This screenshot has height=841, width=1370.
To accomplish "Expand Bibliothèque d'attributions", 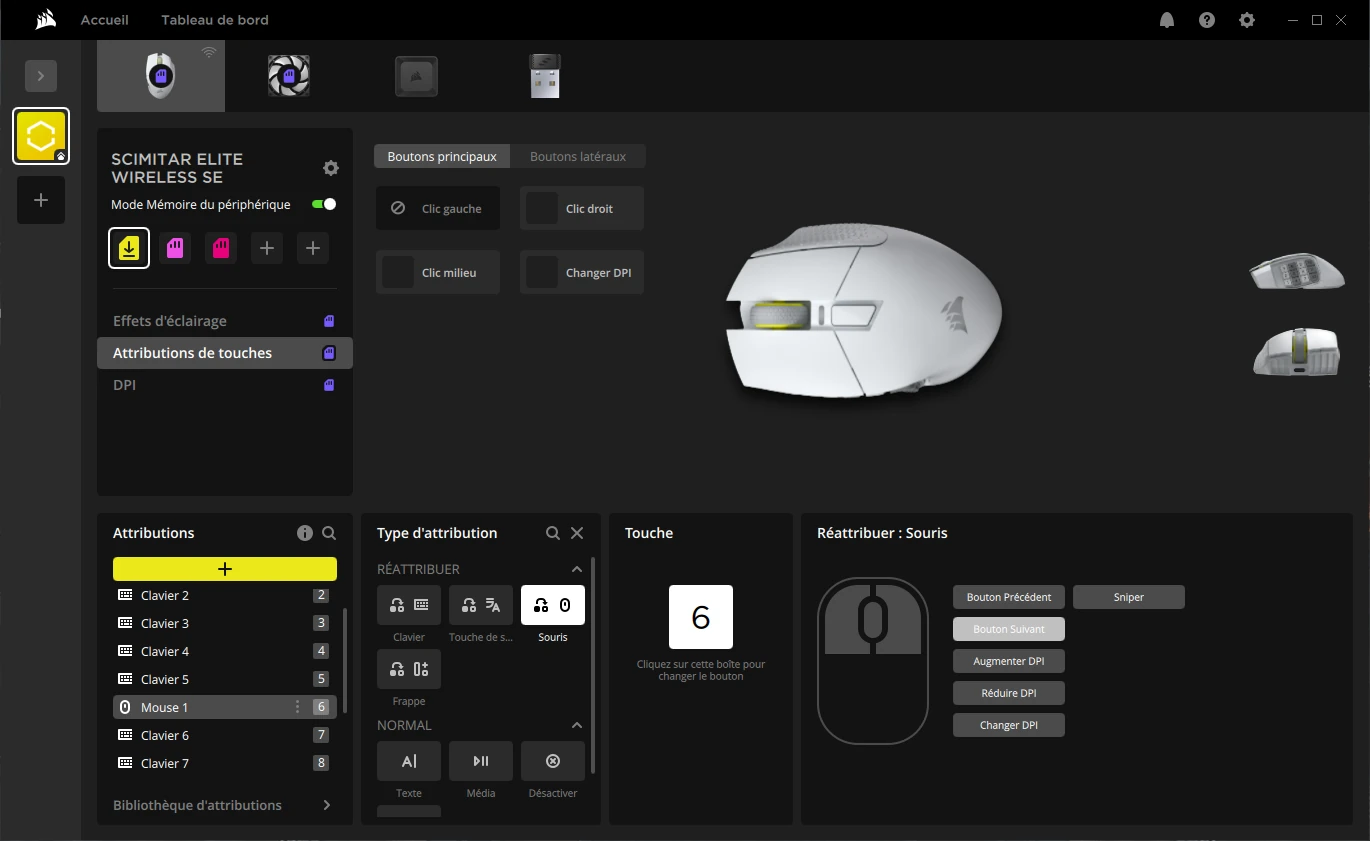I will tap(225, 805).
